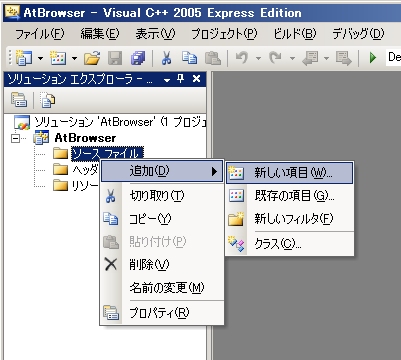Select the ソース ファイル folder
The width and height of the screenshot is (401, 360).
click(107, 154)
